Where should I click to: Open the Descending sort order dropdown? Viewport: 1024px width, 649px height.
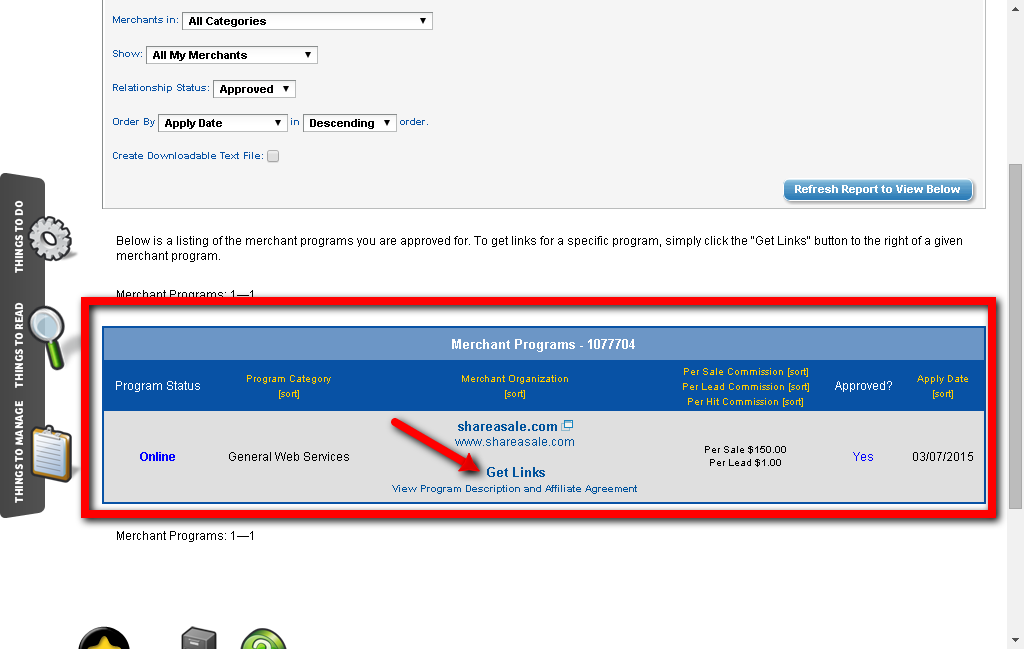click(349, 123)
